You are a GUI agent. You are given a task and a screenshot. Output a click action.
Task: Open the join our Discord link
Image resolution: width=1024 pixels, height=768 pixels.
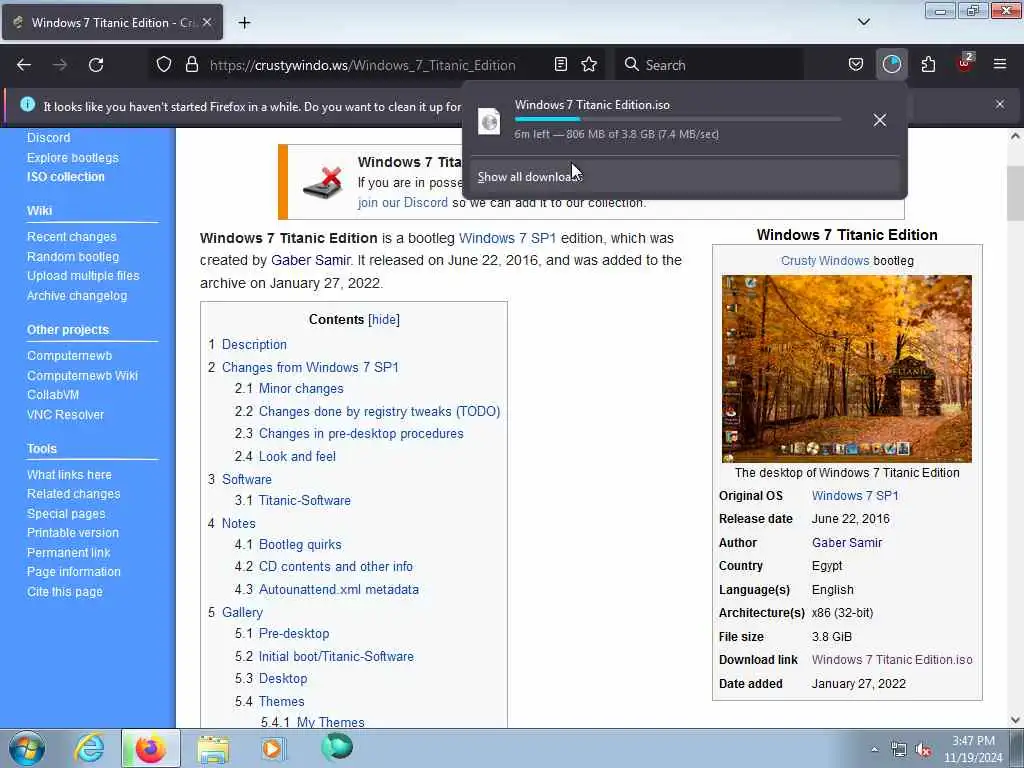click(403, 202)
